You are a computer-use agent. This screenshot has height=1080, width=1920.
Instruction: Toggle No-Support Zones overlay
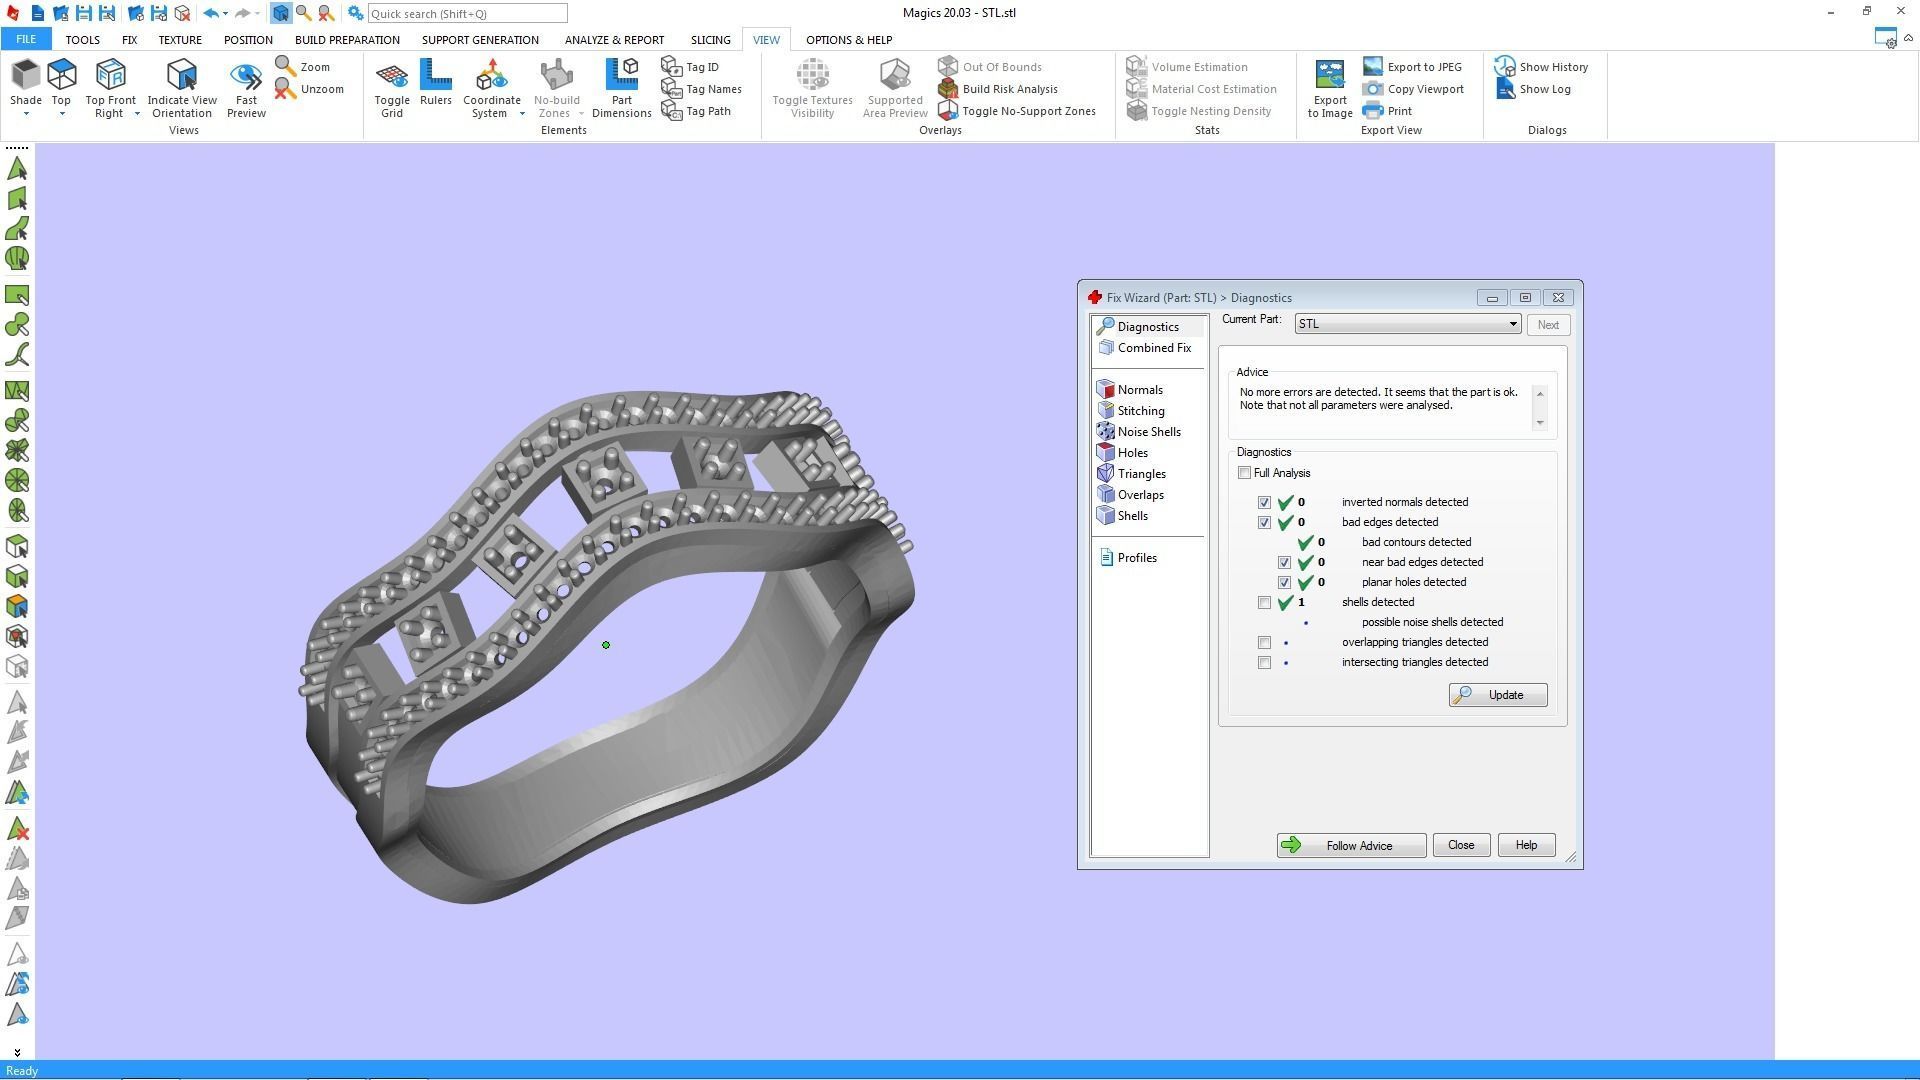1016,111
